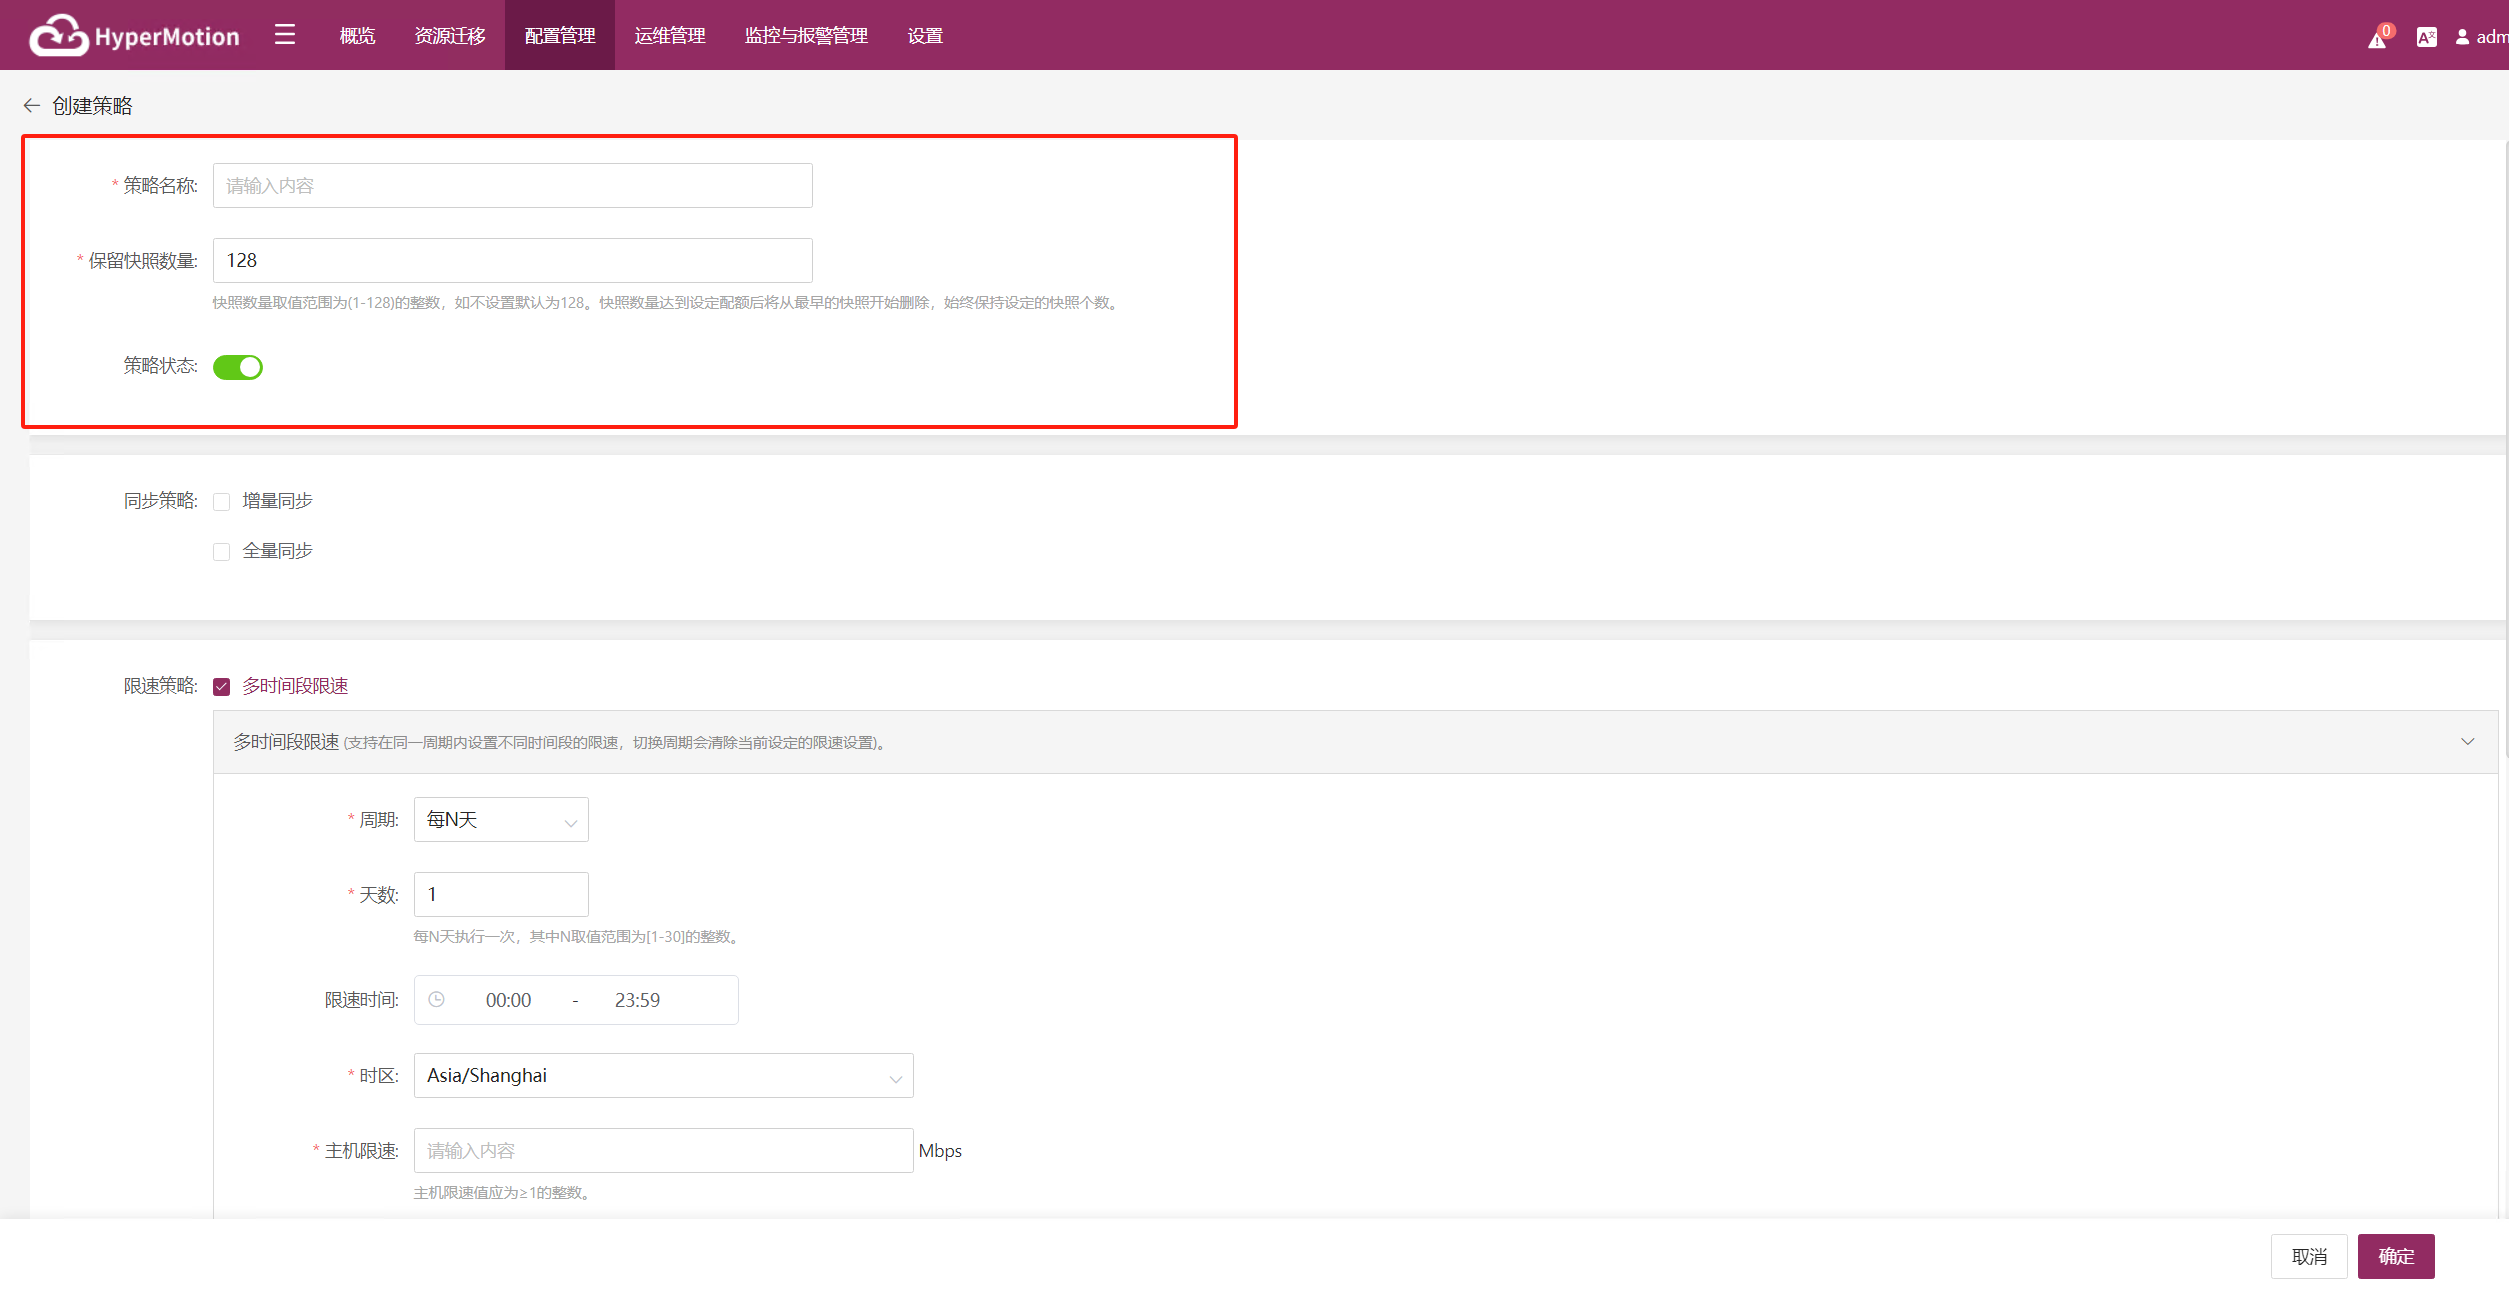The width and height of the screenshot is (2509, 1292).
Task: Collapse the 多时间段限速 panel chevron
Action: click(x=2468, y=741)
